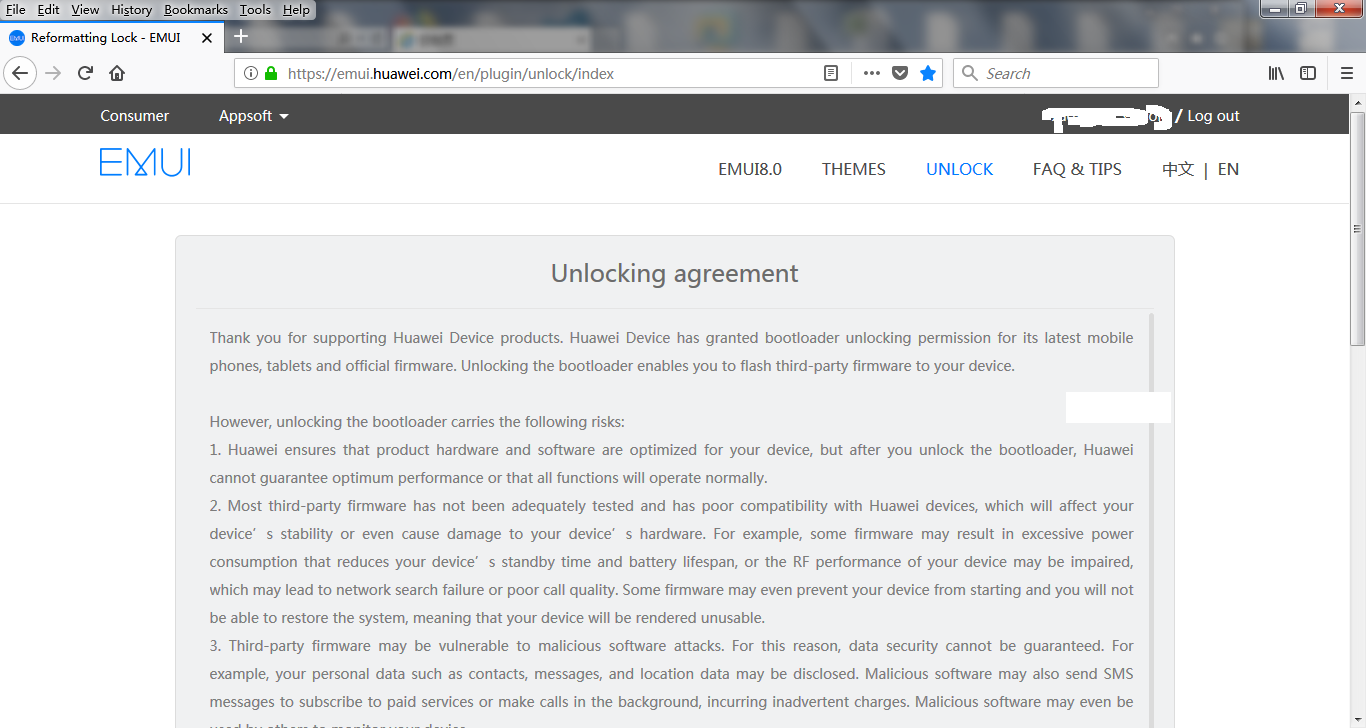Go back with the browser back arrow
Image resolution: width=1366 pixels, height=728 pixels.
(20, 73)
